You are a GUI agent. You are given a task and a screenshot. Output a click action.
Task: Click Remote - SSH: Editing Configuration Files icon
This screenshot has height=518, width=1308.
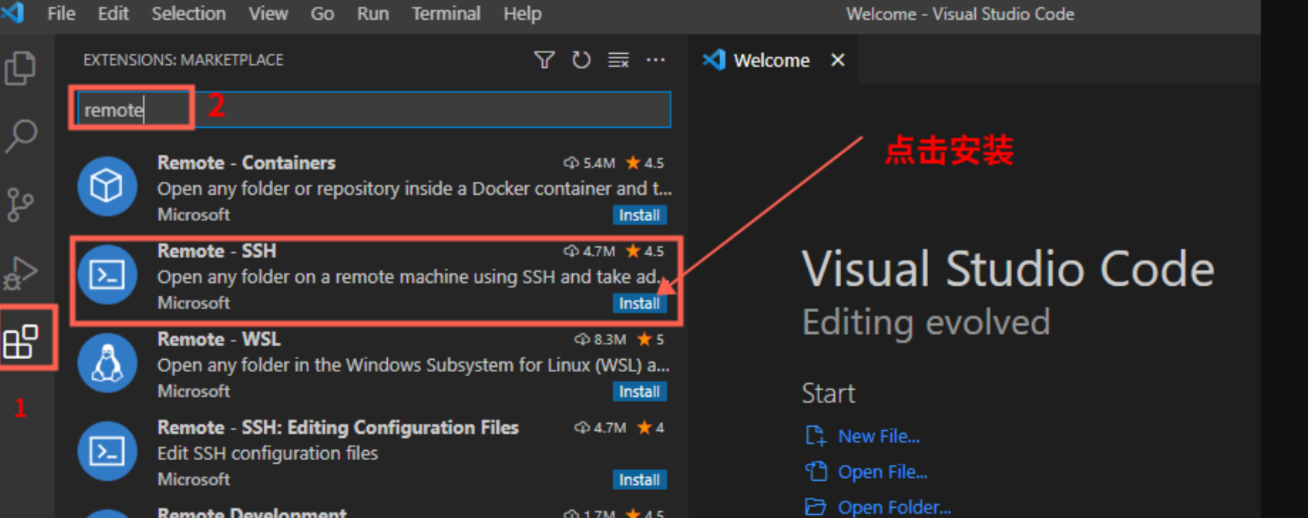point(107,450)
